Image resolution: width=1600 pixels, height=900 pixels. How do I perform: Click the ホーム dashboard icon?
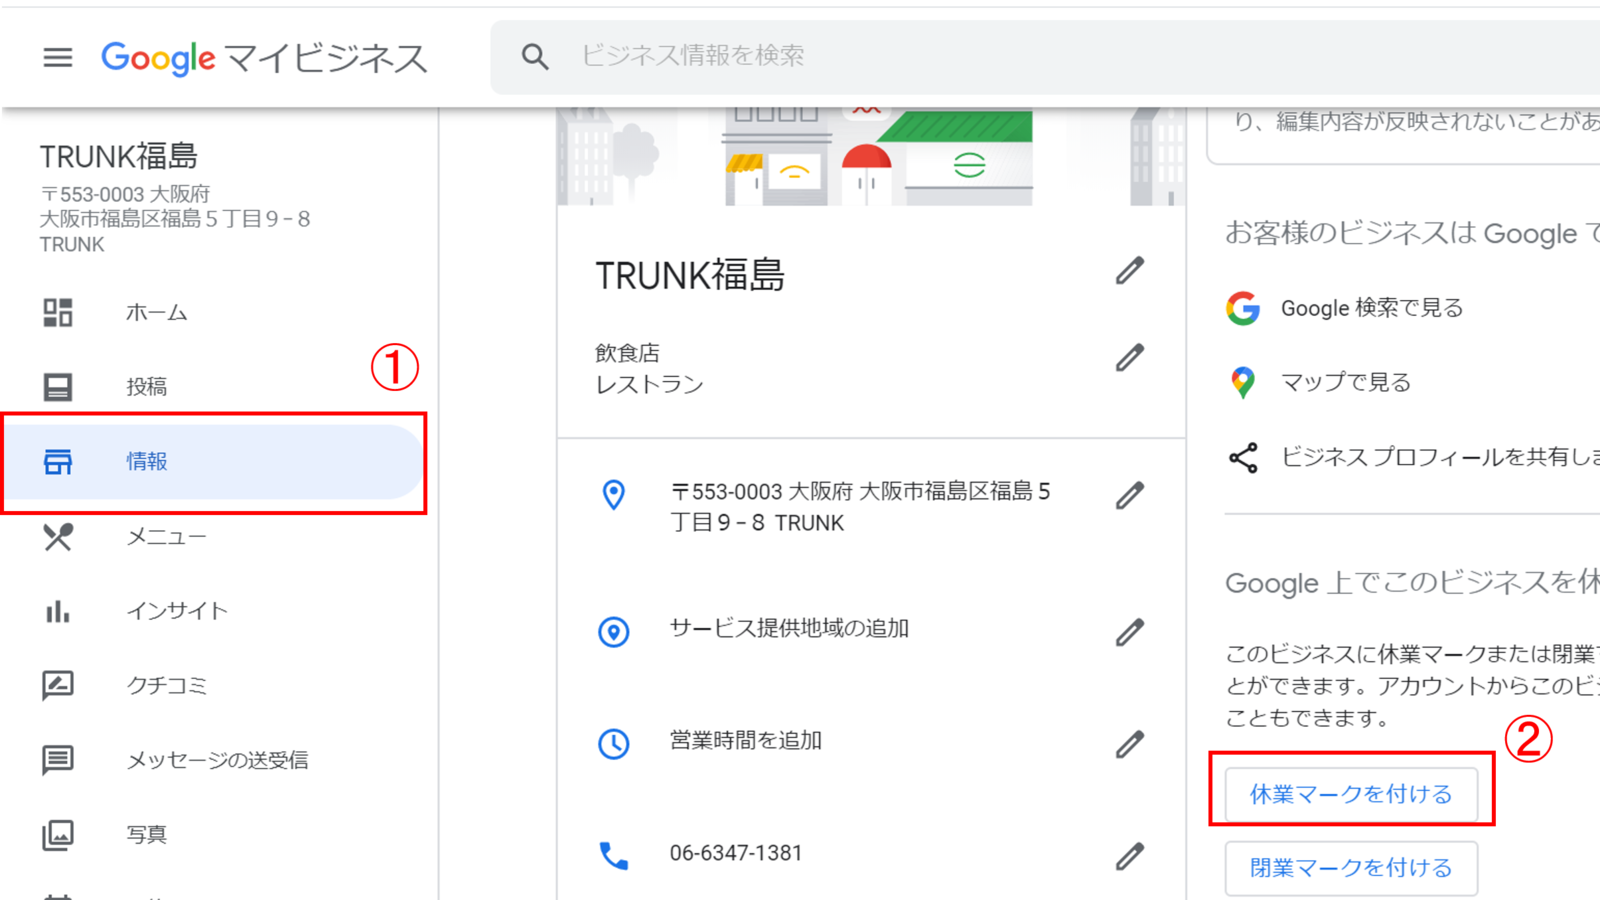pos(58,312)
